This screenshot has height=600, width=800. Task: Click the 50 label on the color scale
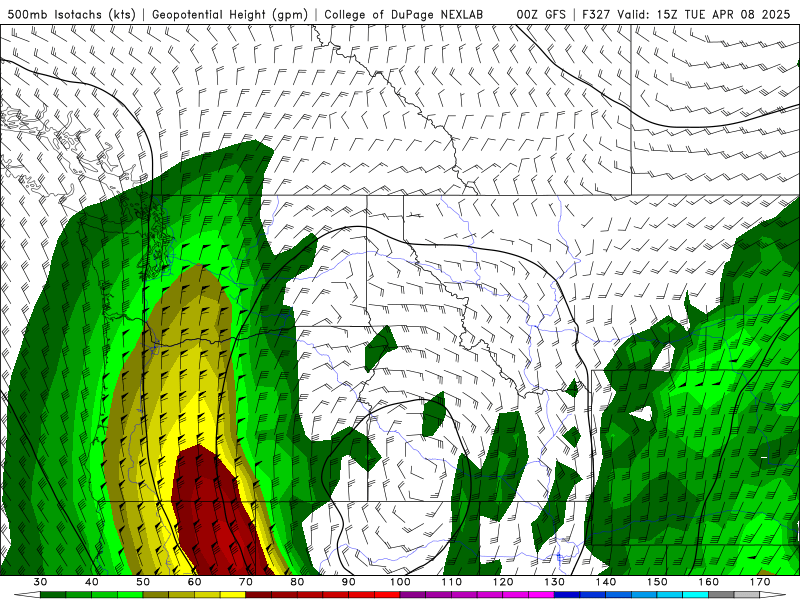click(143, 582)
